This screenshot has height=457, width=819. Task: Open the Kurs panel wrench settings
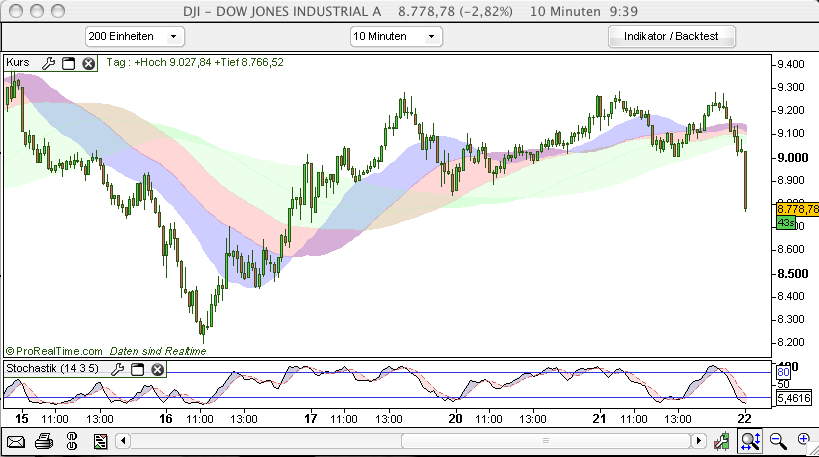pos(49,63)
